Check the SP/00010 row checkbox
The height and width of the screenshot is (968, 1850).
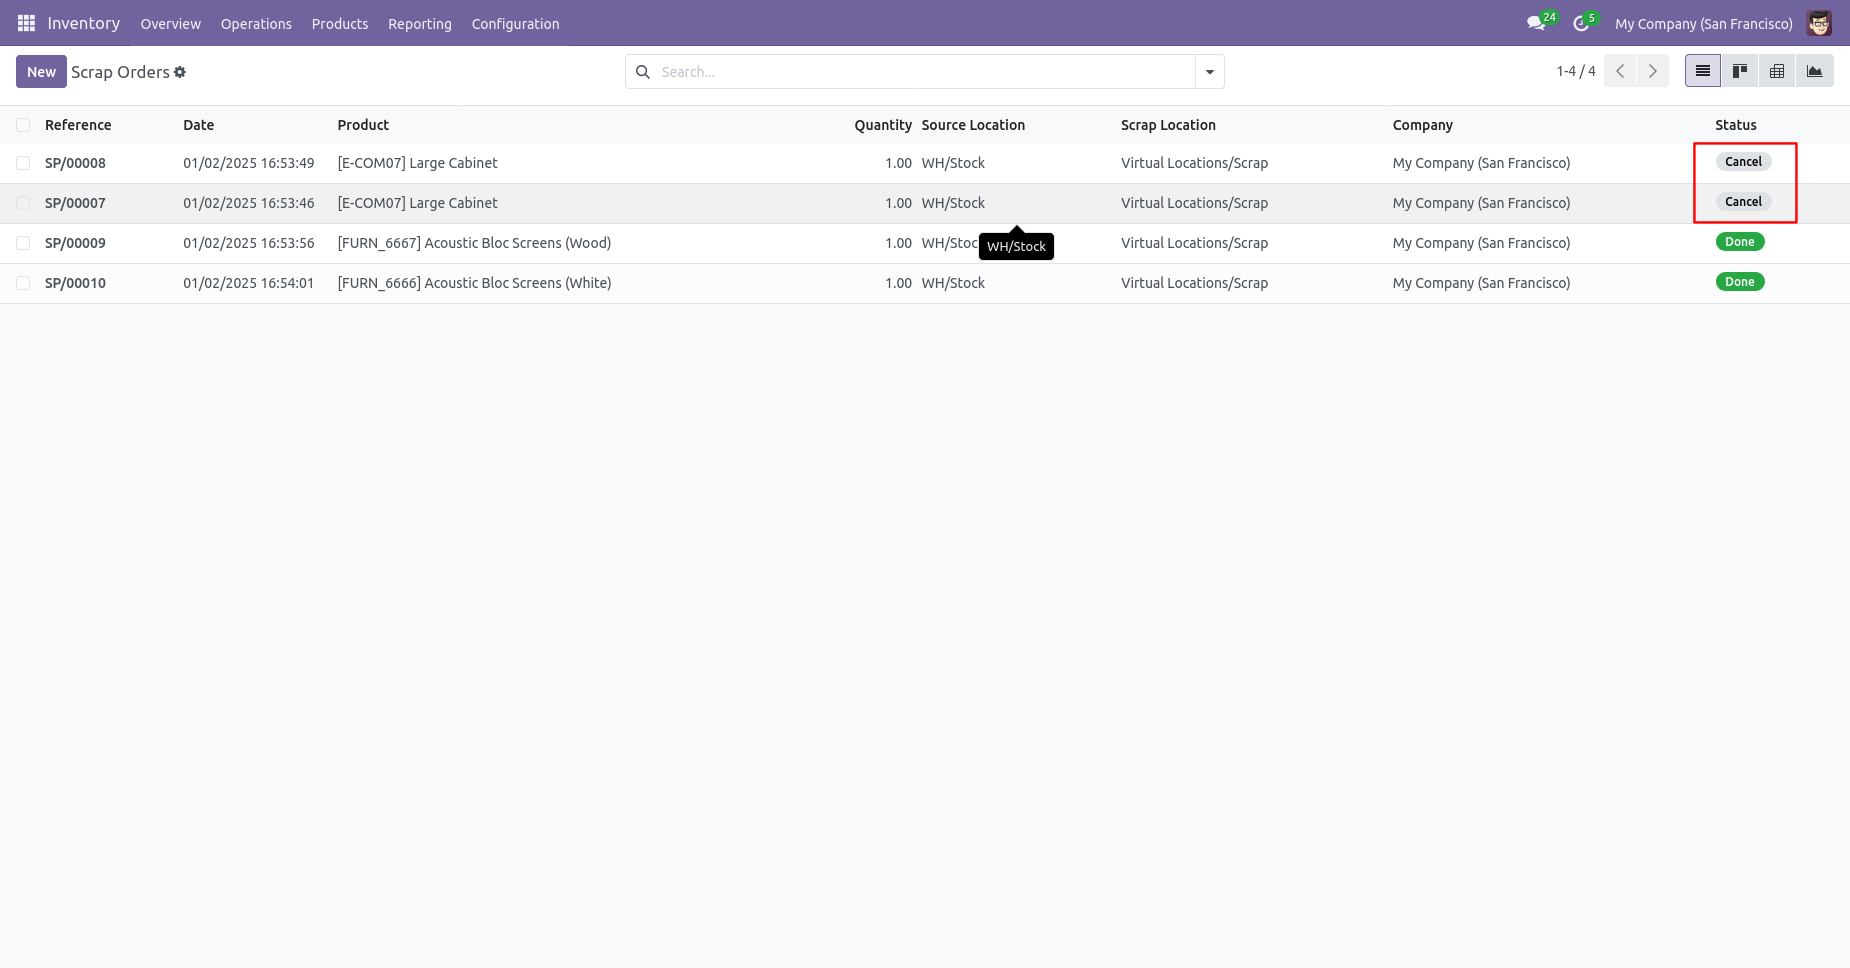point(23,283)
